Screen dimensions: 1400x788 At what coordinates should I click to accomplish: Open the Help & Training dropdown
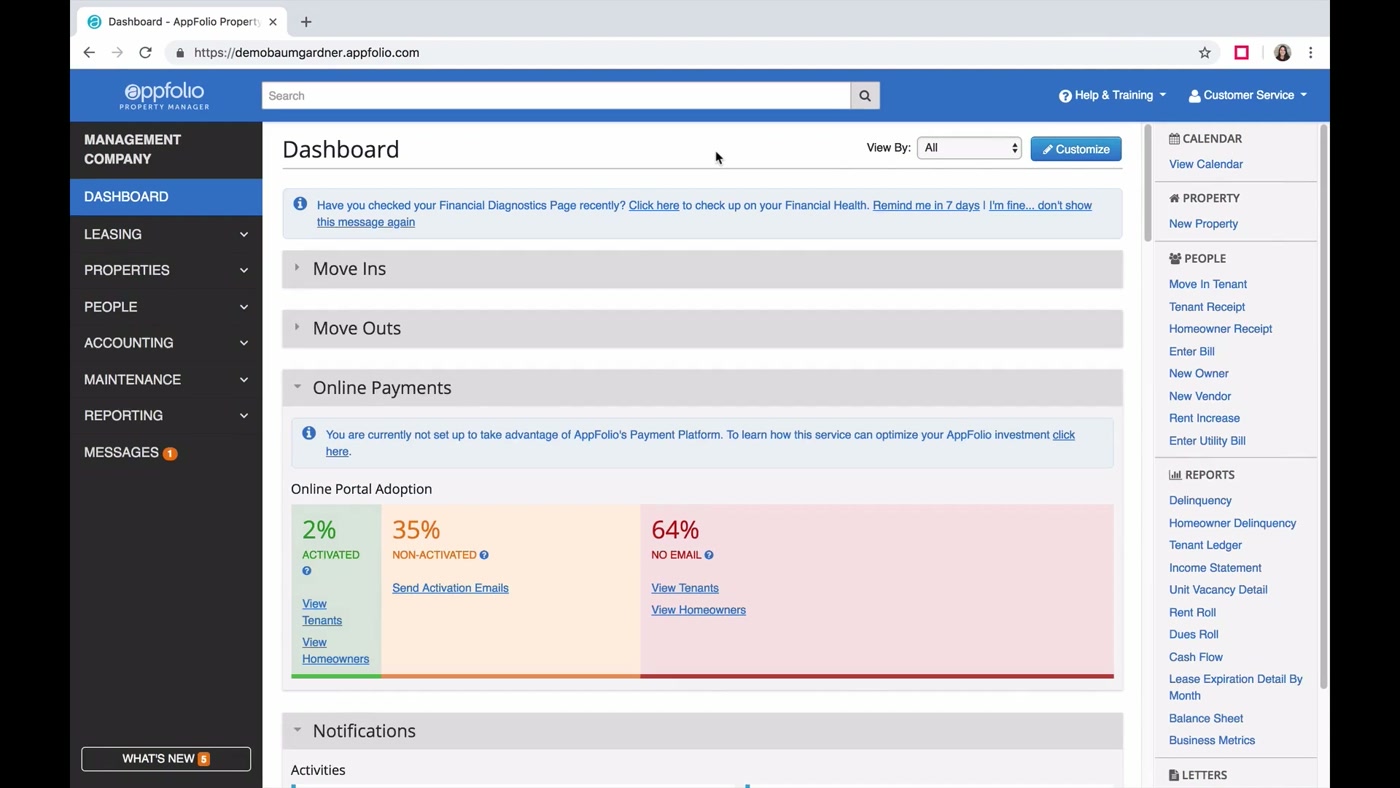[x=1112, y=95]
